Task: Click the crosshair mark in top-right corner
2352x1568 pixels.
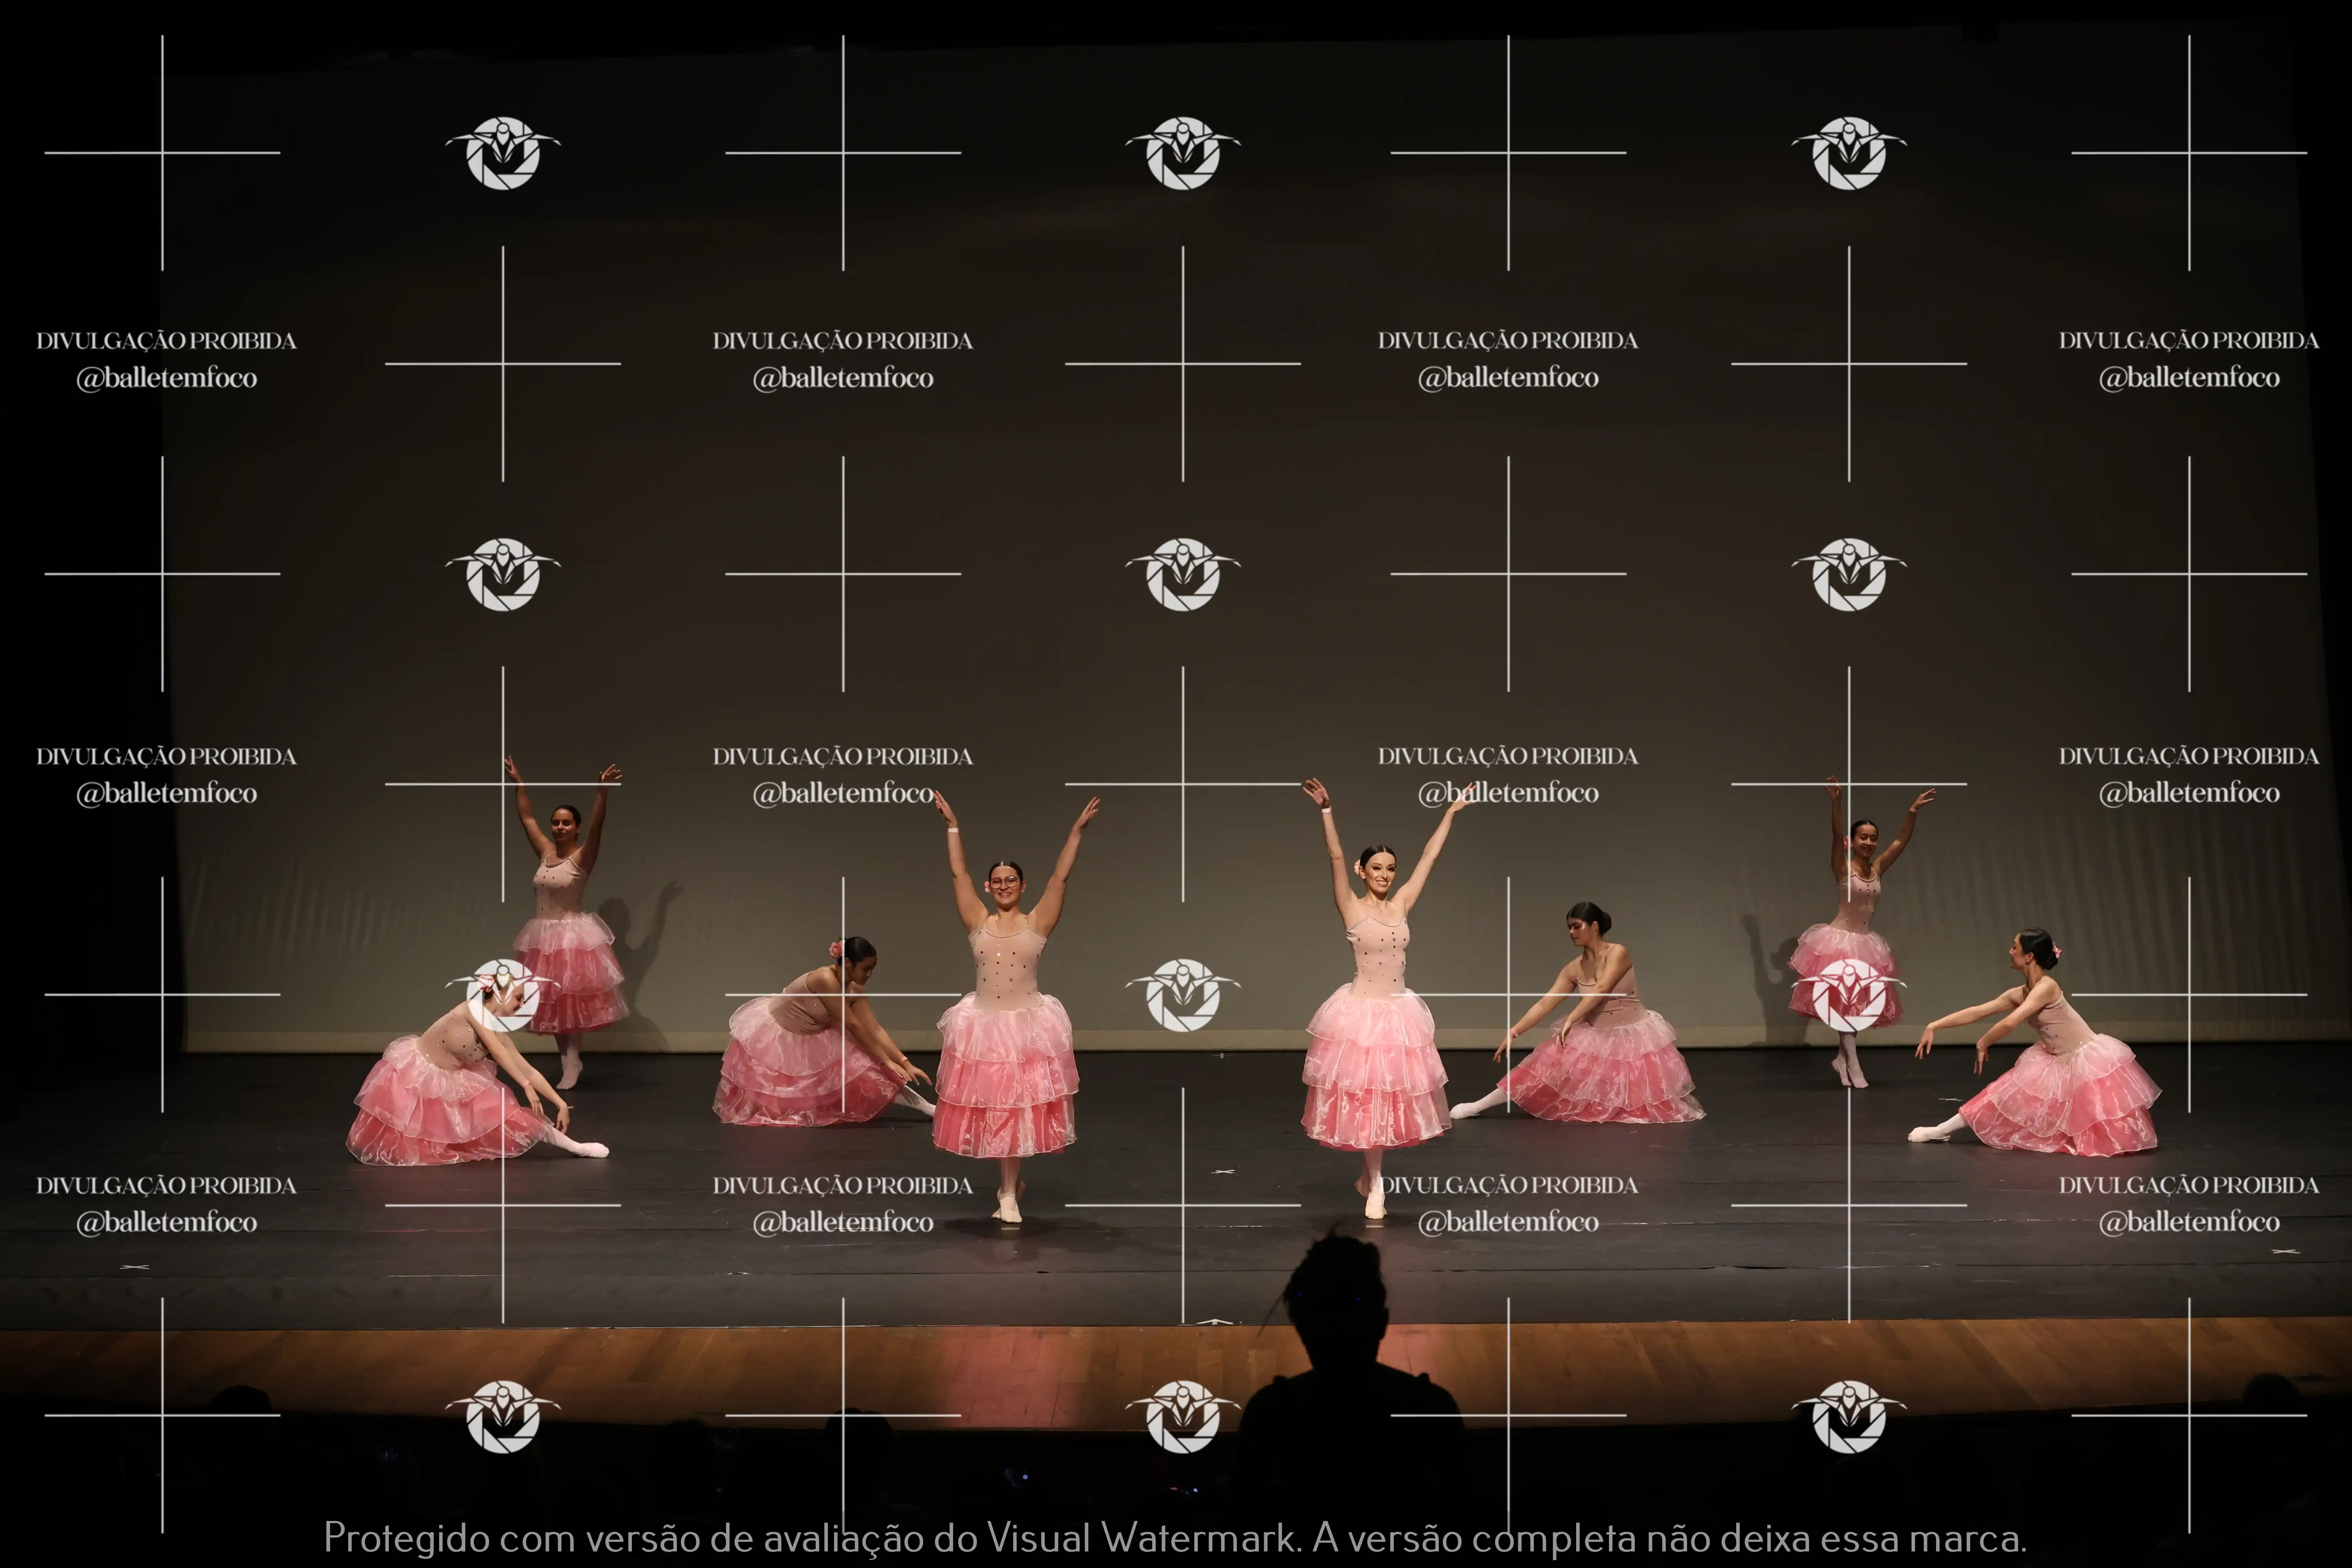Action: (x=2188, y=153)
